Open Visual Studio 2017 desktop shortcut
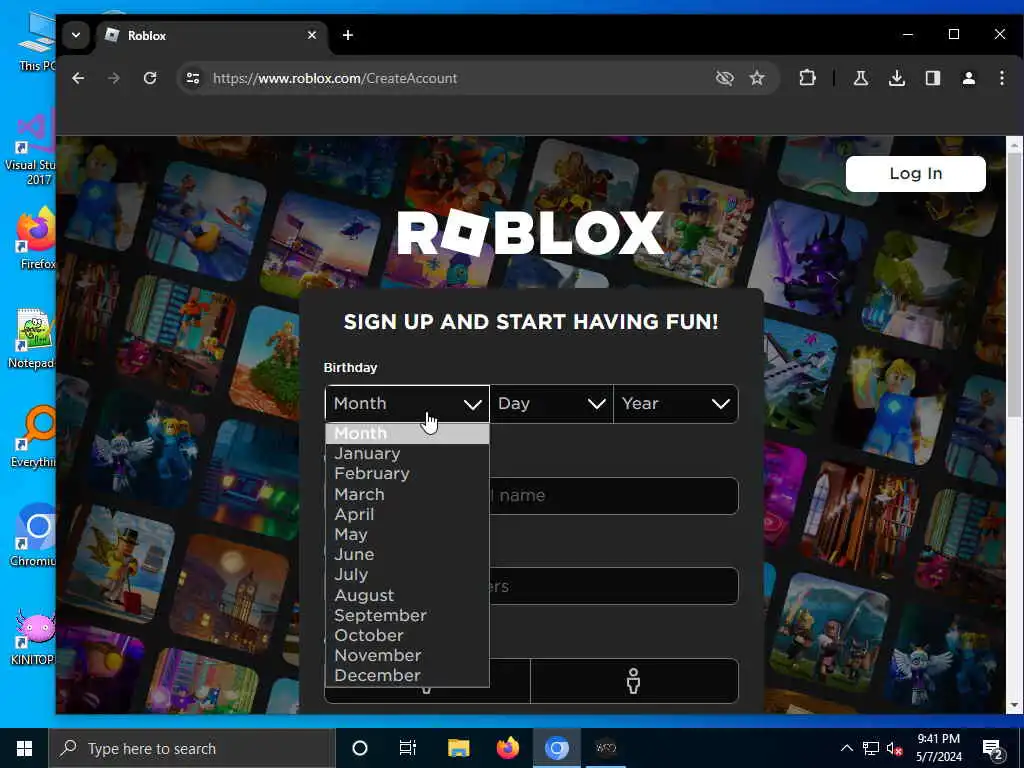Image resolution: width=1024 pixels, height=768 pixels. (31, 149)
